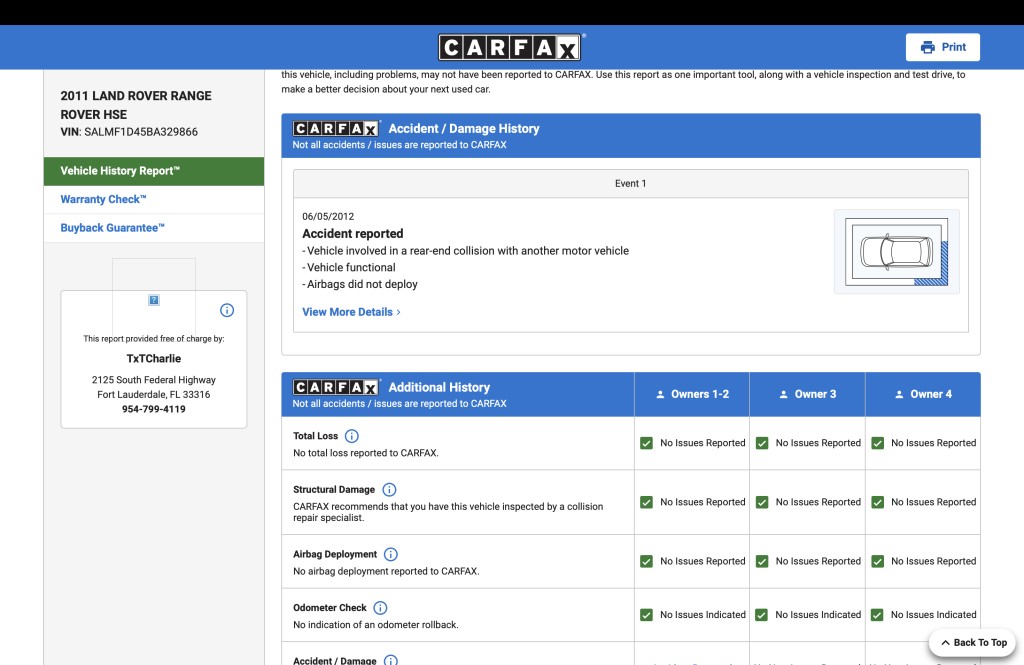Viewport: 1024px width, 665px height.
Task: Click the rear-end collision car diagram
Action: (x=897, y=251)
